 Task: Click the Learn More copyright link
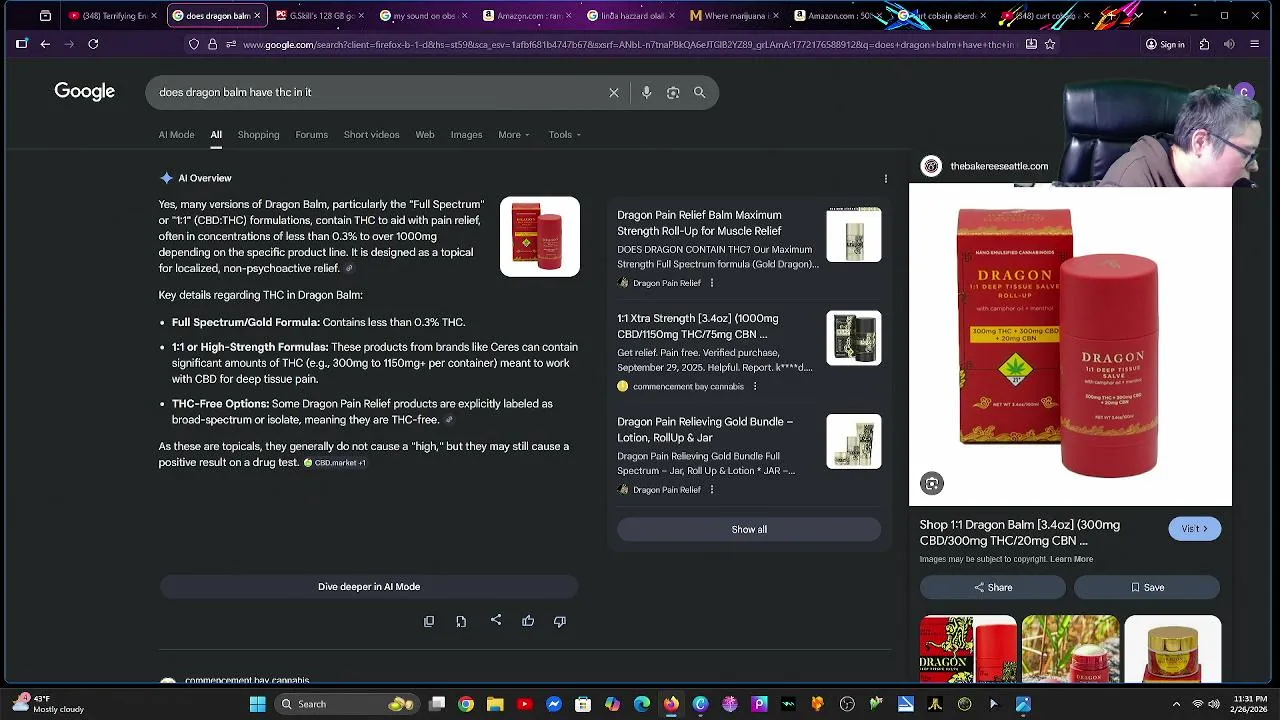point(1071,559)
